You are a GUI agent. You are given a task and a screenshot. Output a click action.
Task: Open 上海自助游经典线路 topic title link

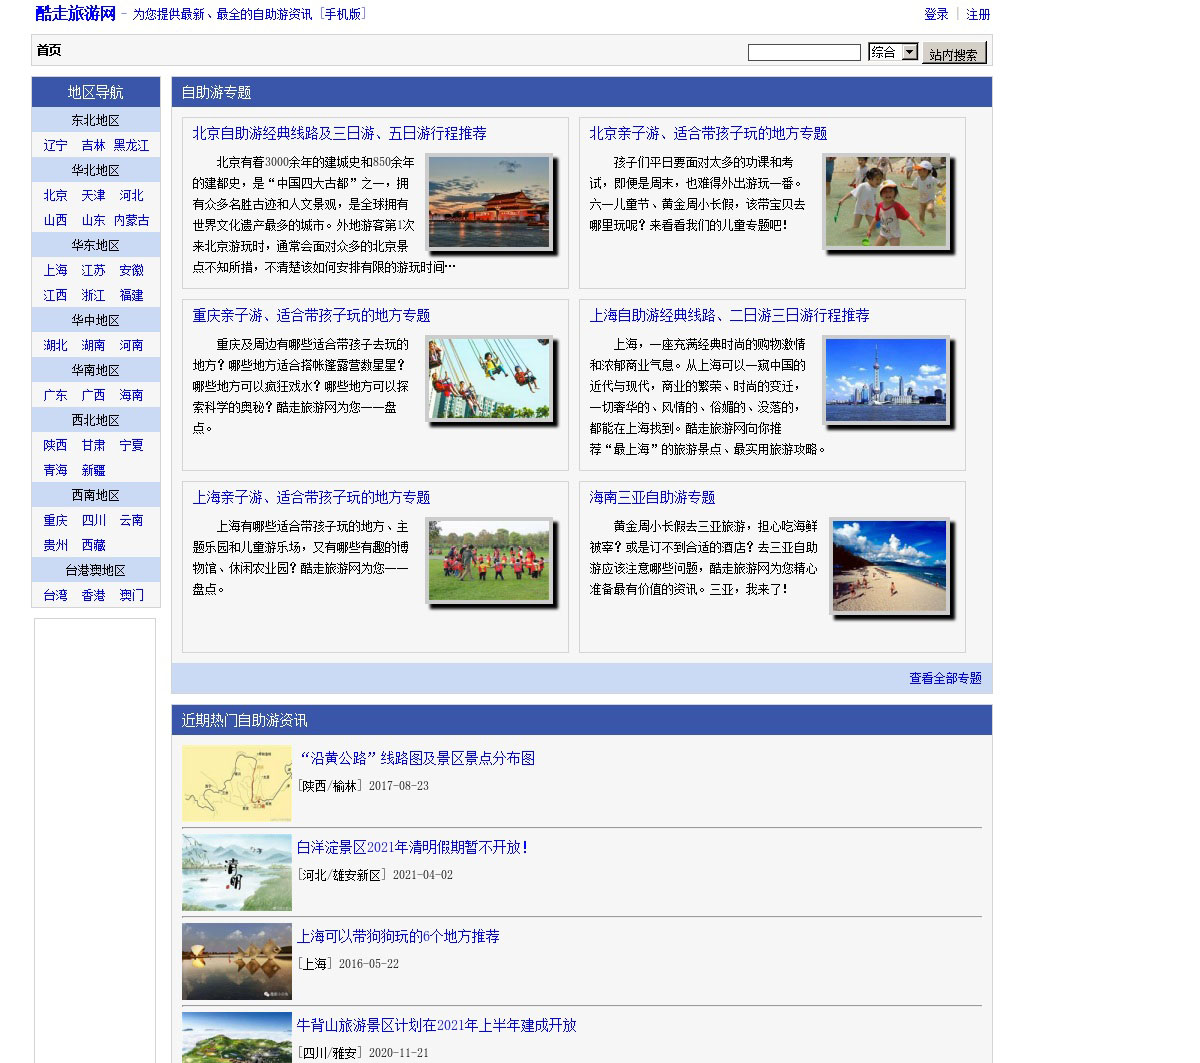click(729, 315)
